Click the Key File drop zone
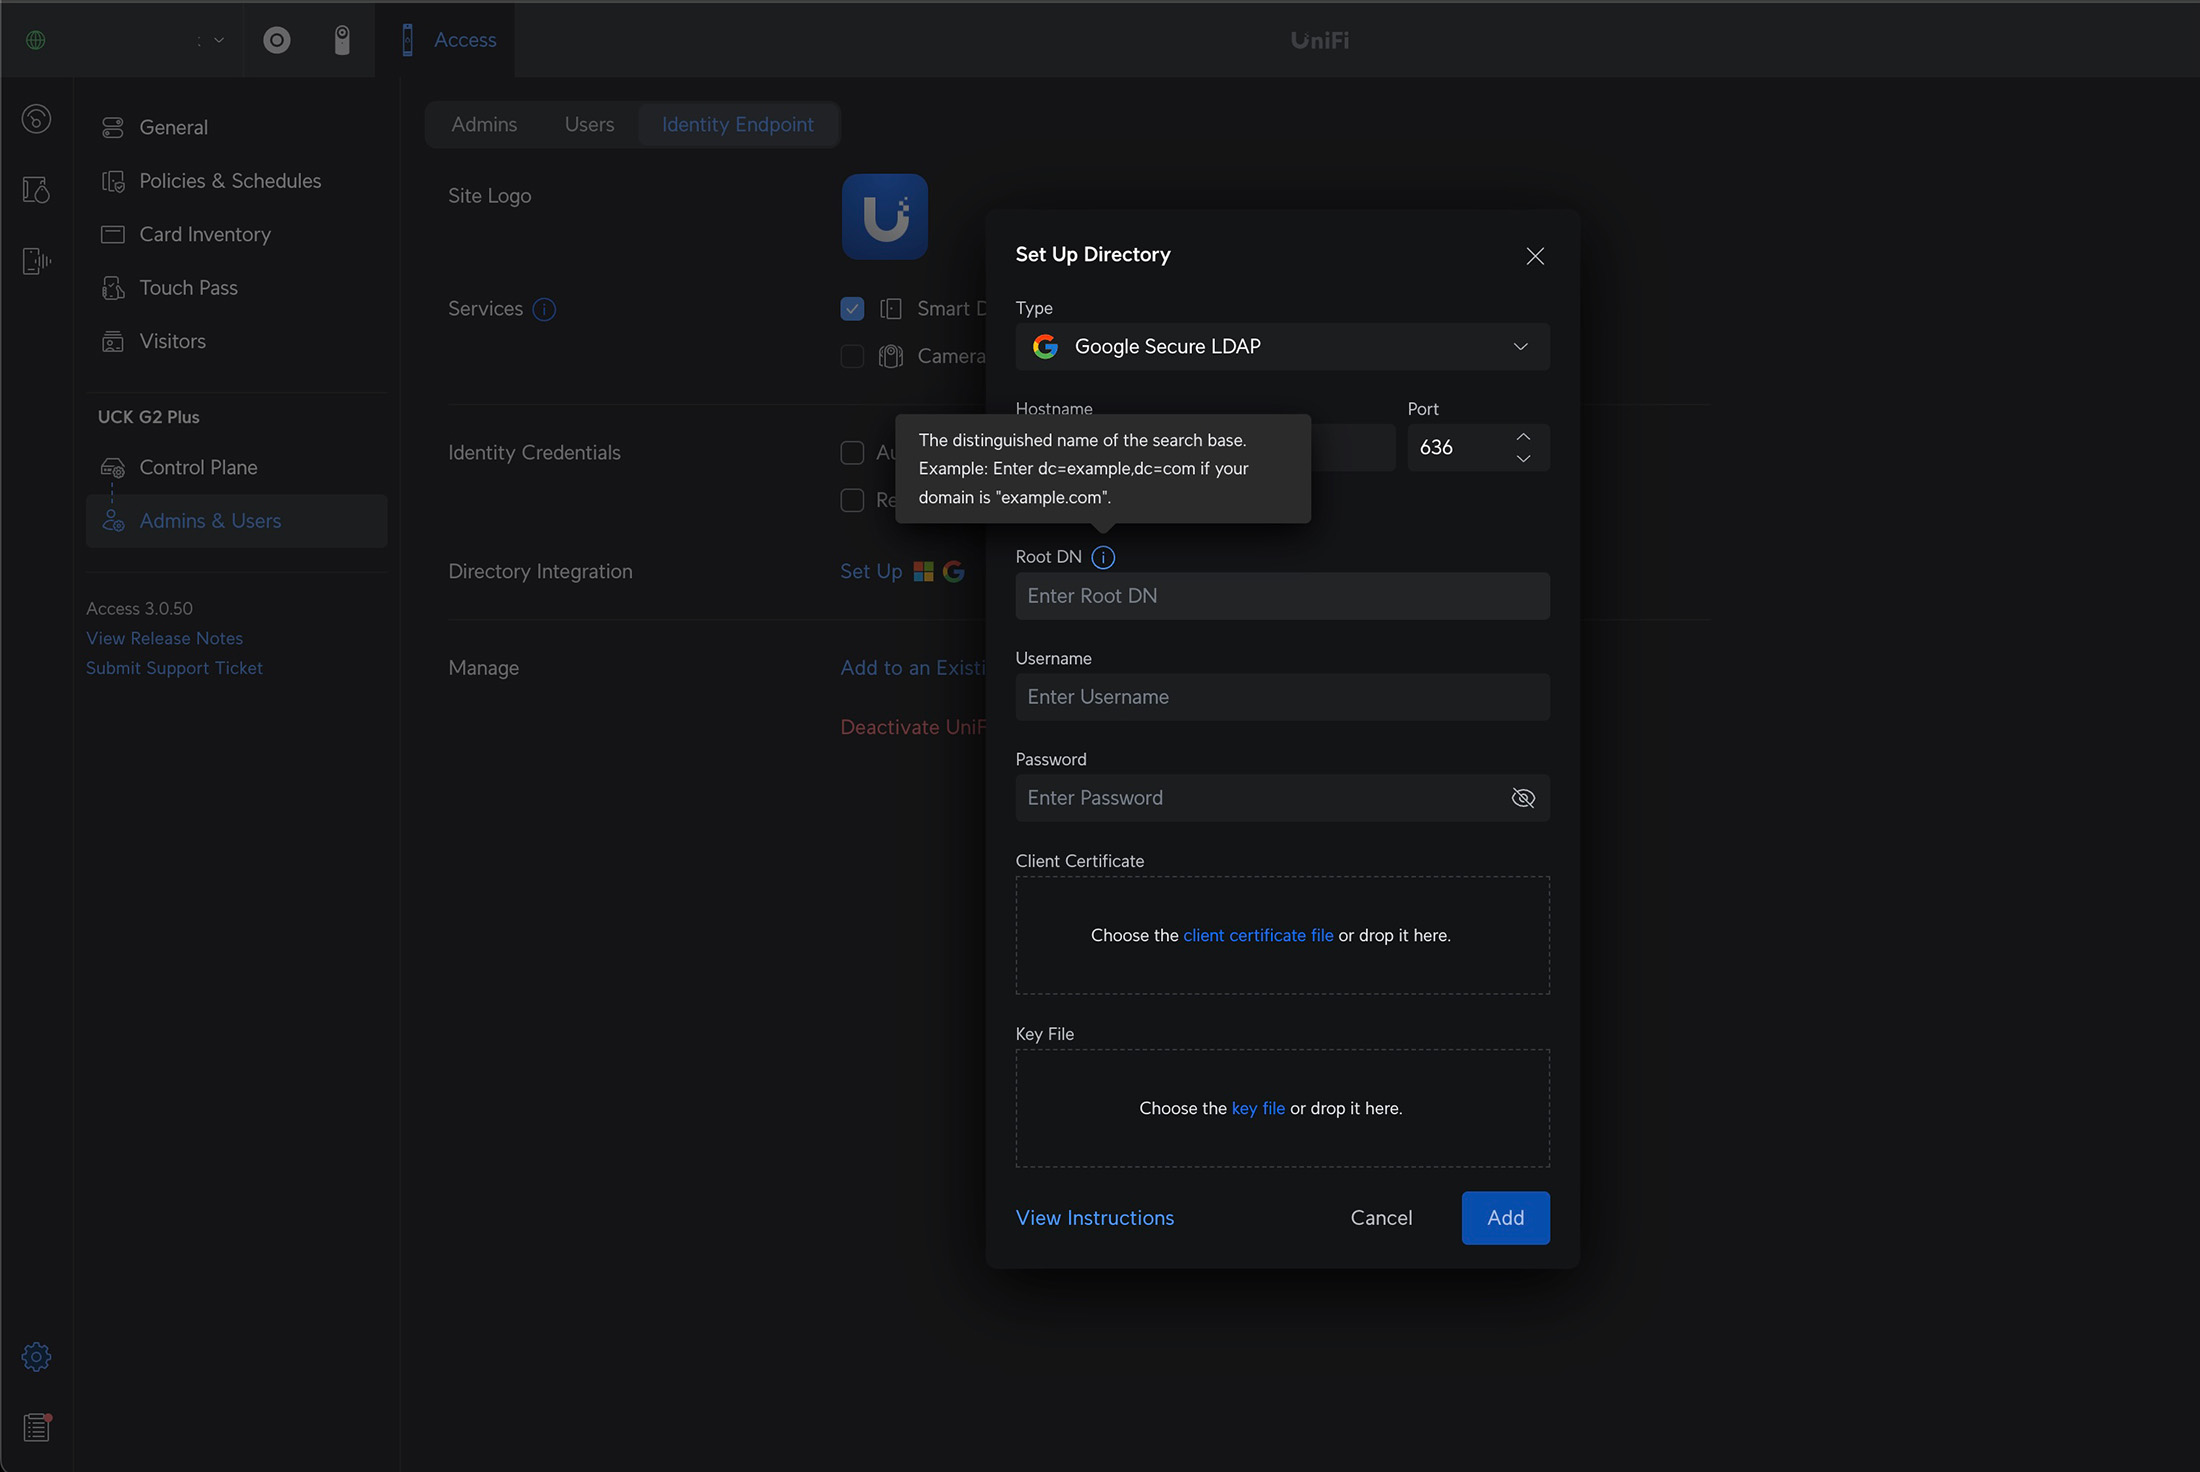 tap(1282, 1108)
